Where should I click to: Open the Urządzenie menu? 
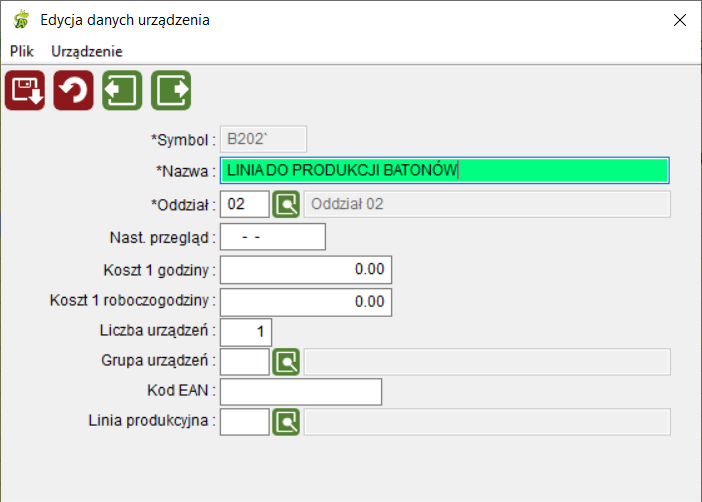click(87, 51)
